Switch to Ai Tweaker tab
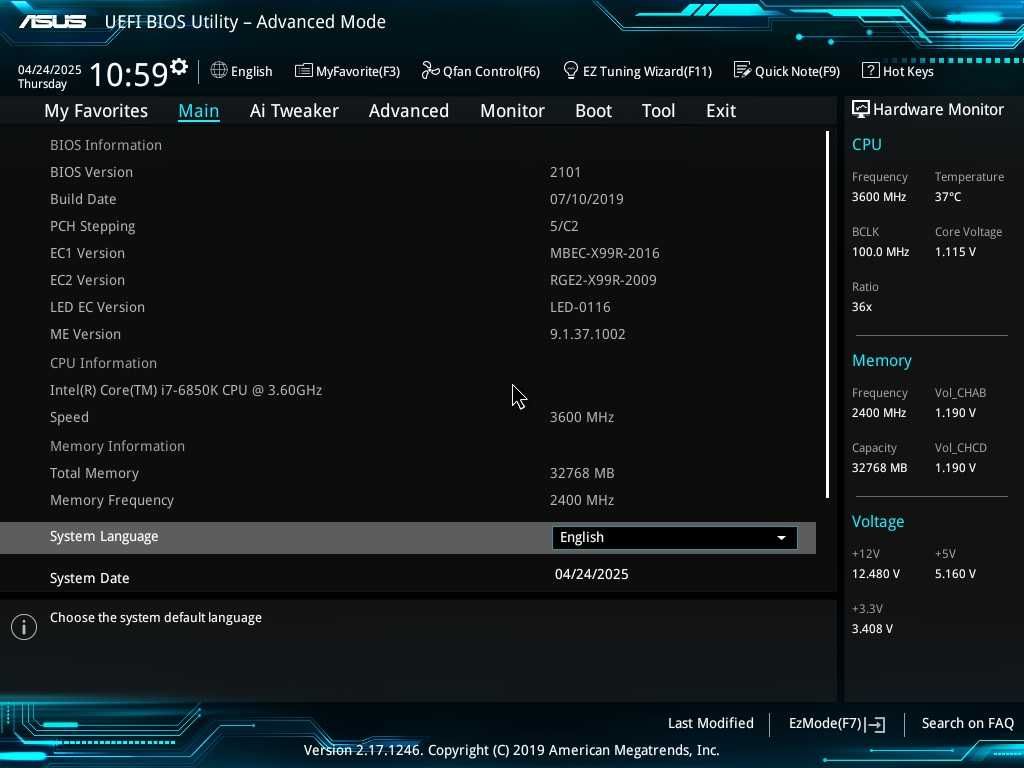This screenshot has height=768, width=1024. coord(294,110)
